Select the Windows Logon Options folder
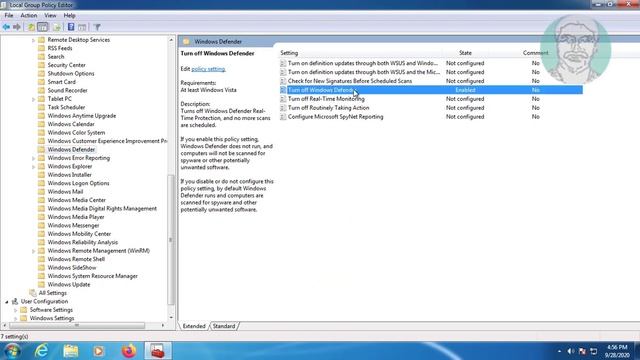 pyautogui.click(x=78, y=183)
